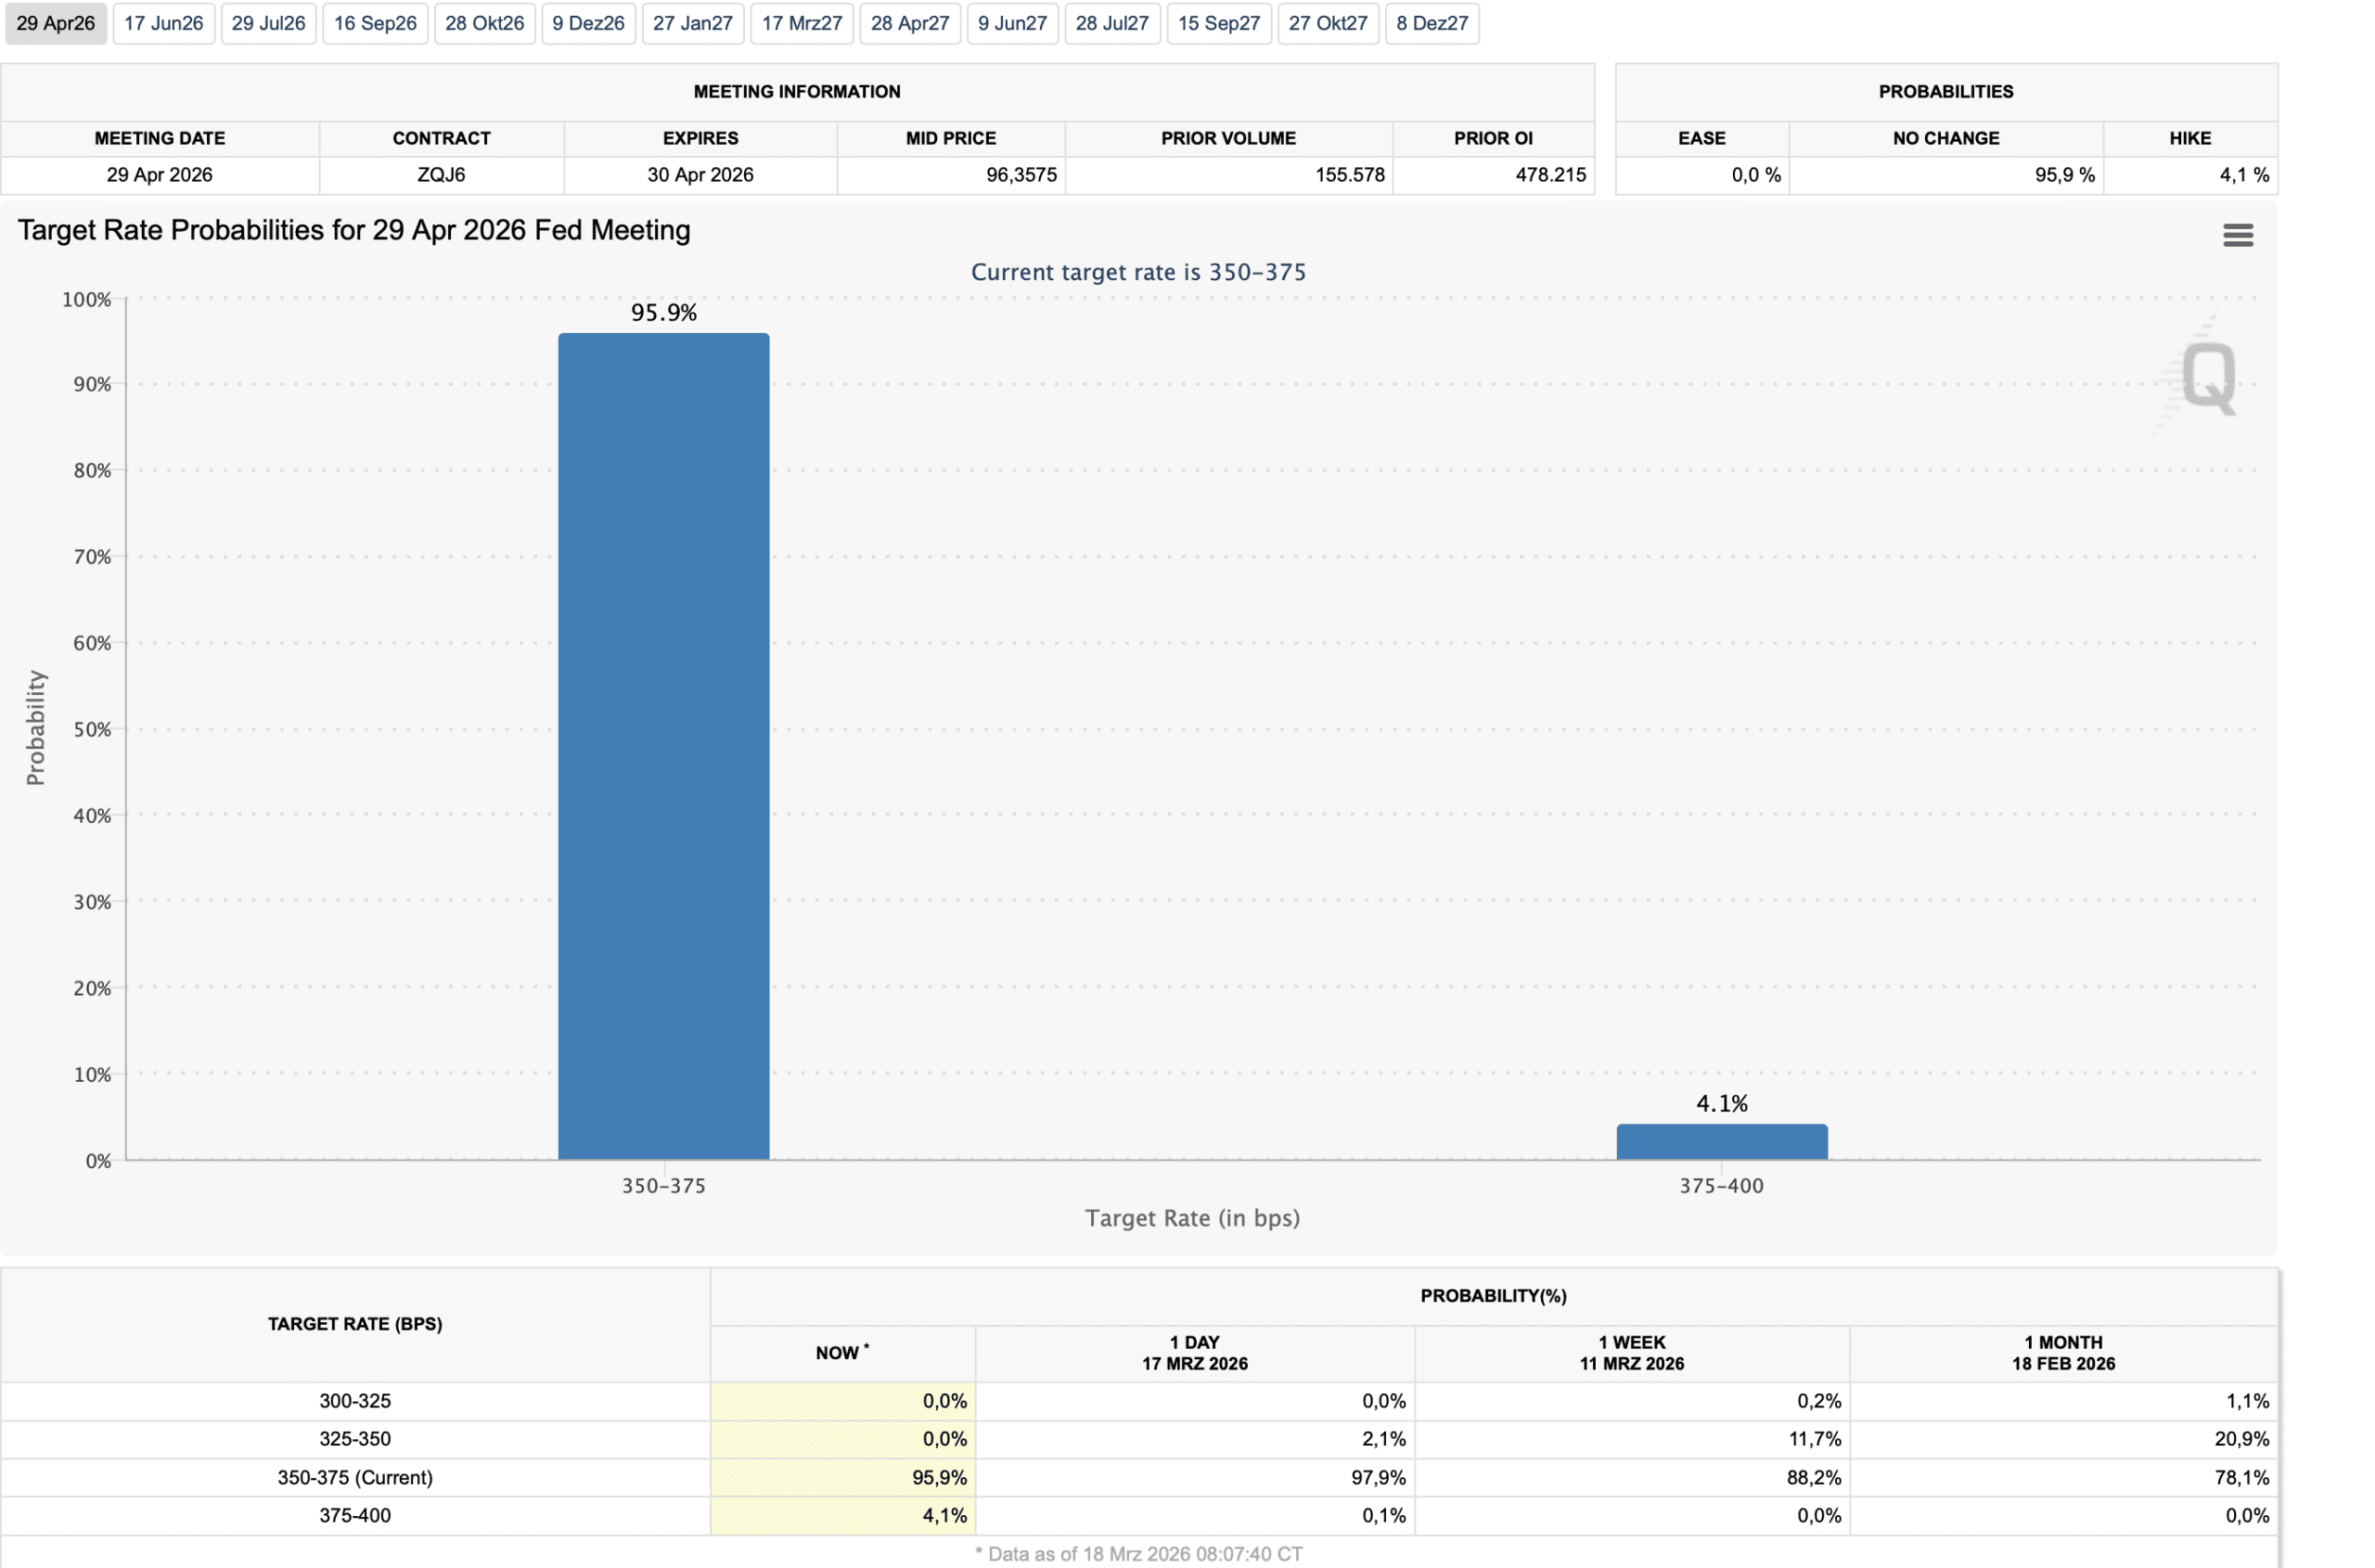2375x1568 pixels.
Task: Click the 4.1% bar for 375-400
Action: point(1721,1141)
